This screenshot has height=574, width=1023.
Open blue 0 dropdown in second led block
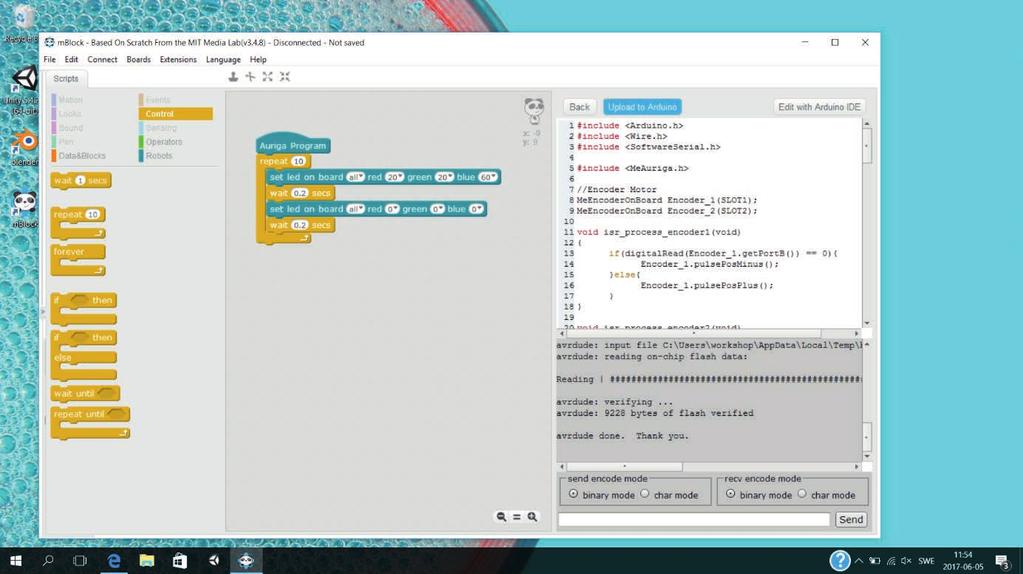point(476,209)
